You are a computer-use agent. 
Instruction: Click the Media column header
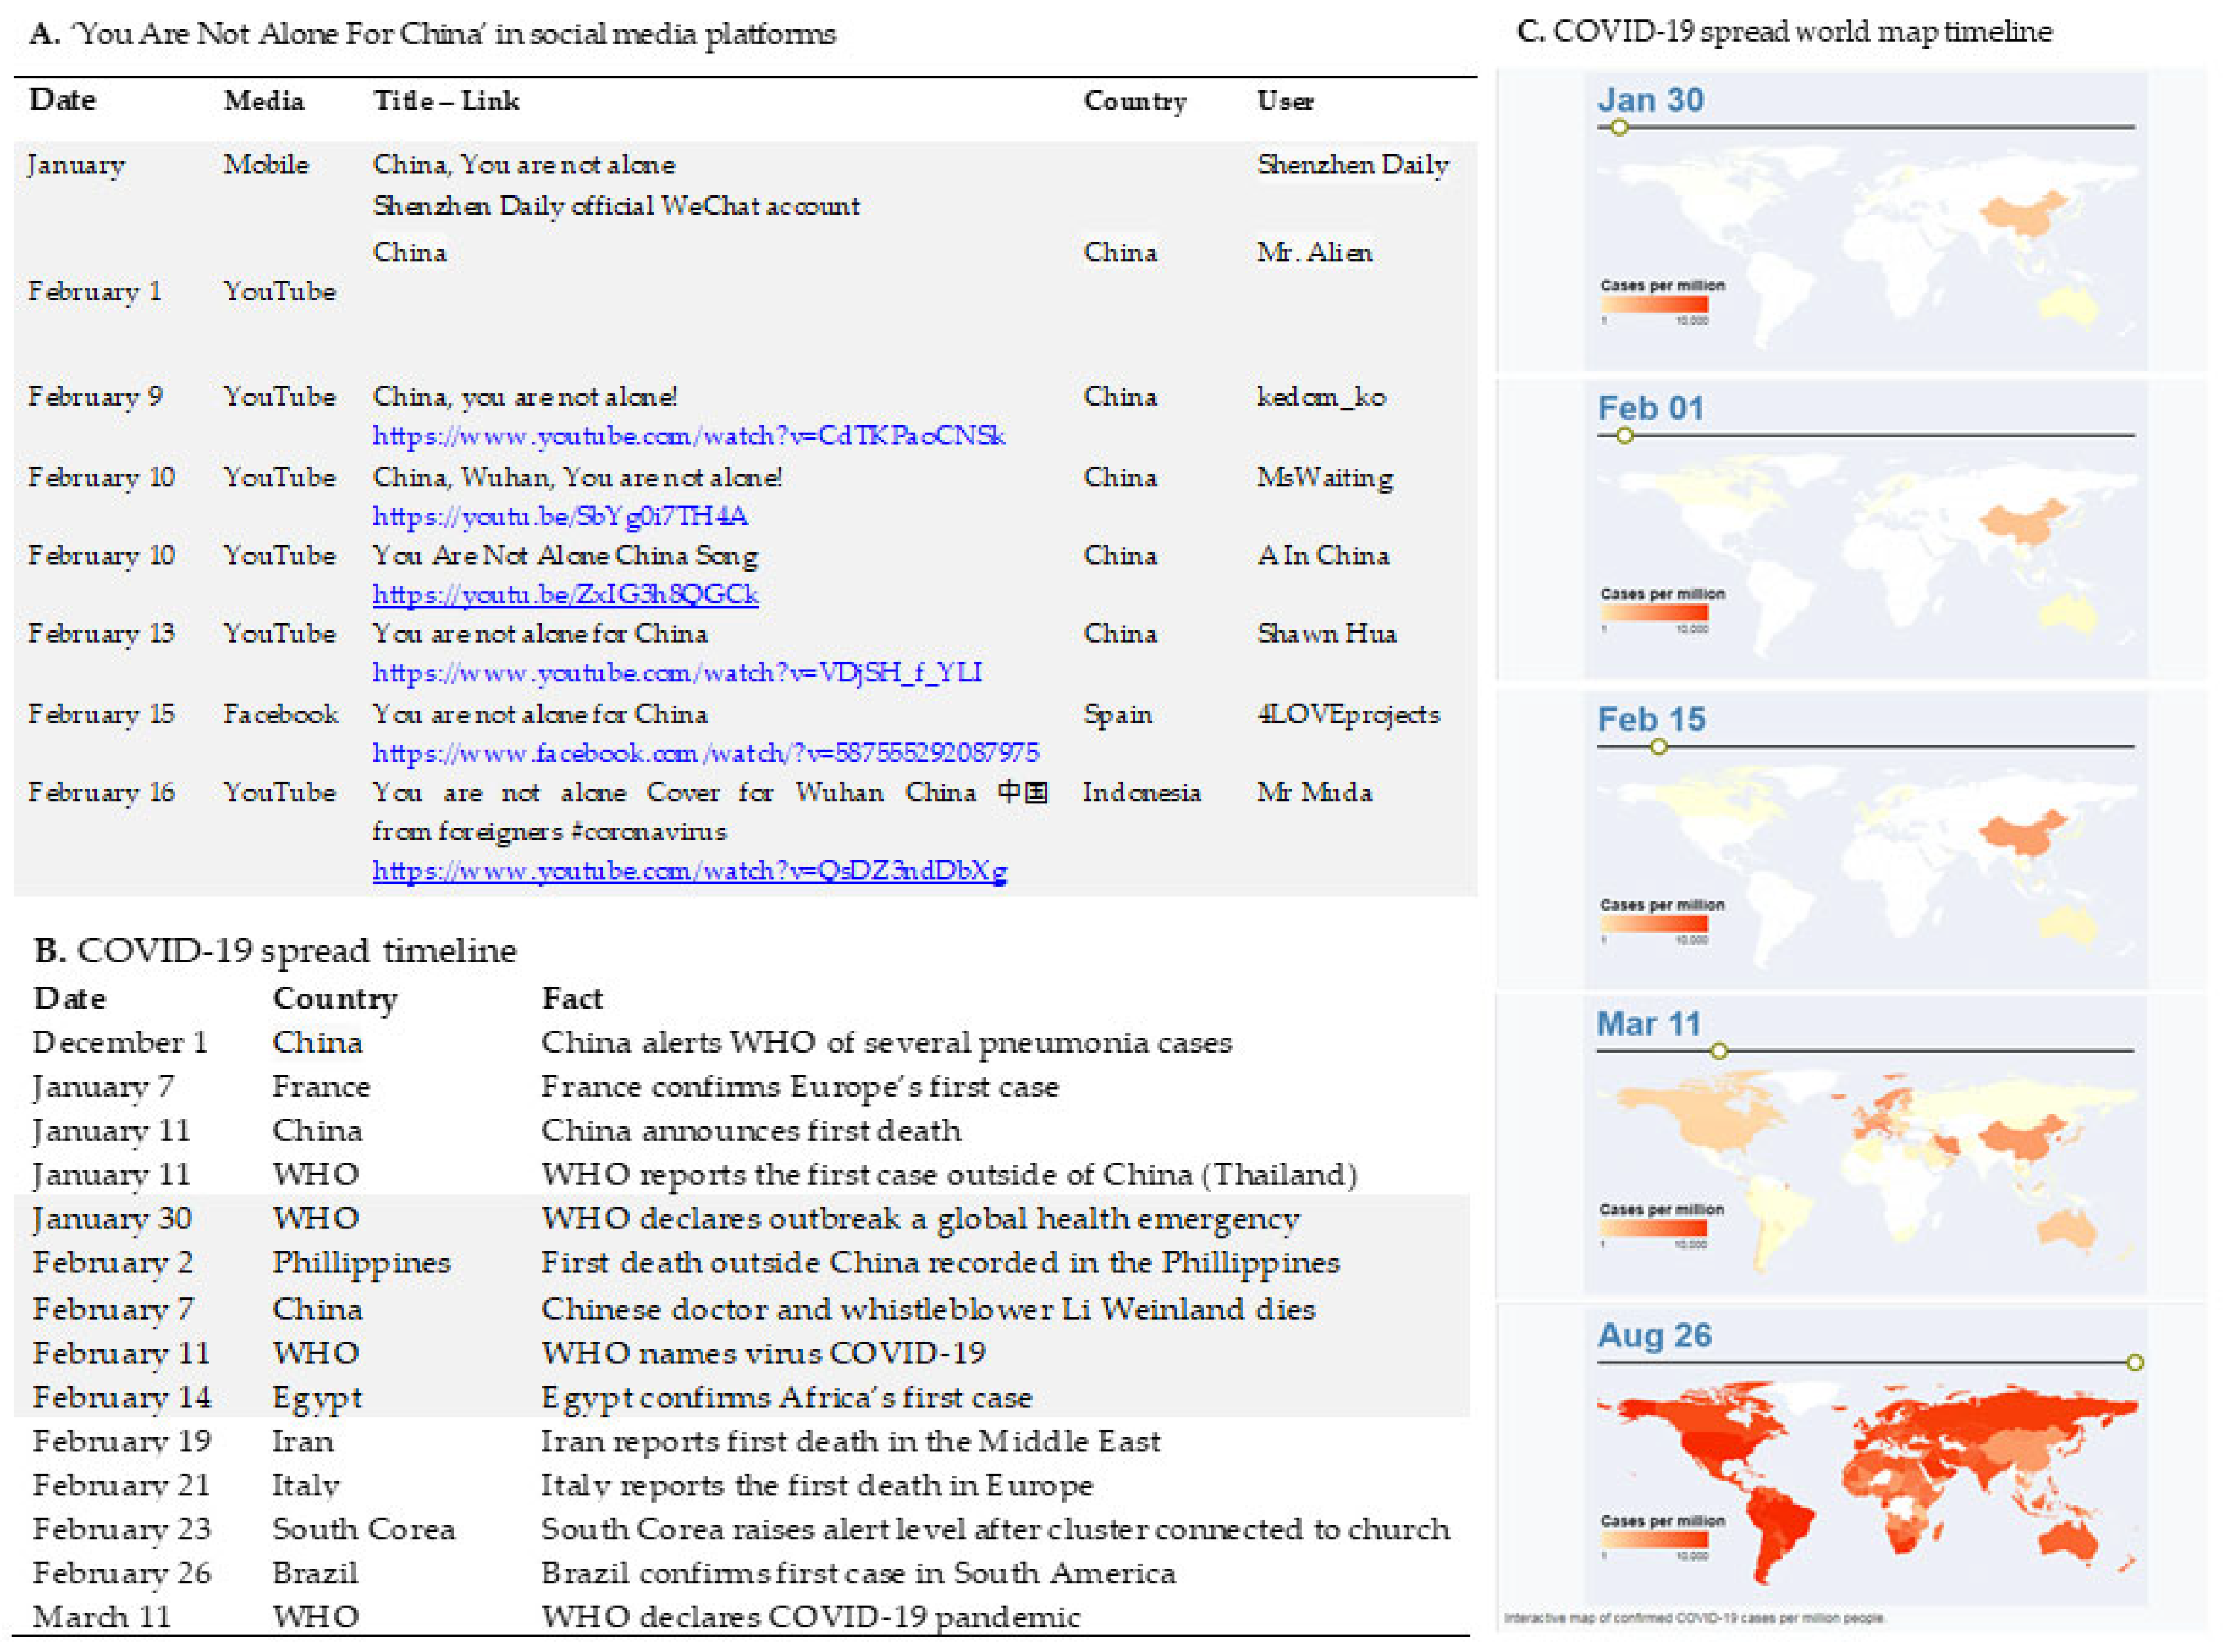(263, 101)
